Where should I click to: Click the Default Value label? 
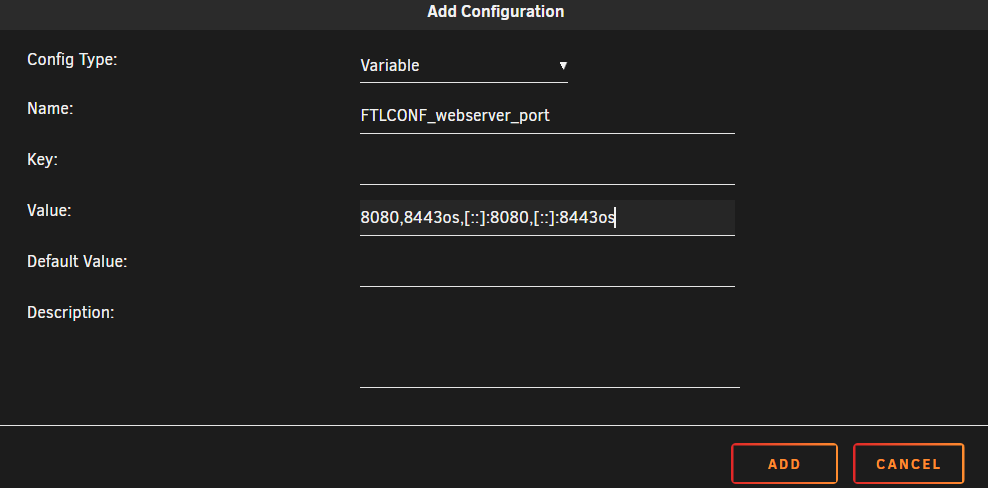coord(77,261)
